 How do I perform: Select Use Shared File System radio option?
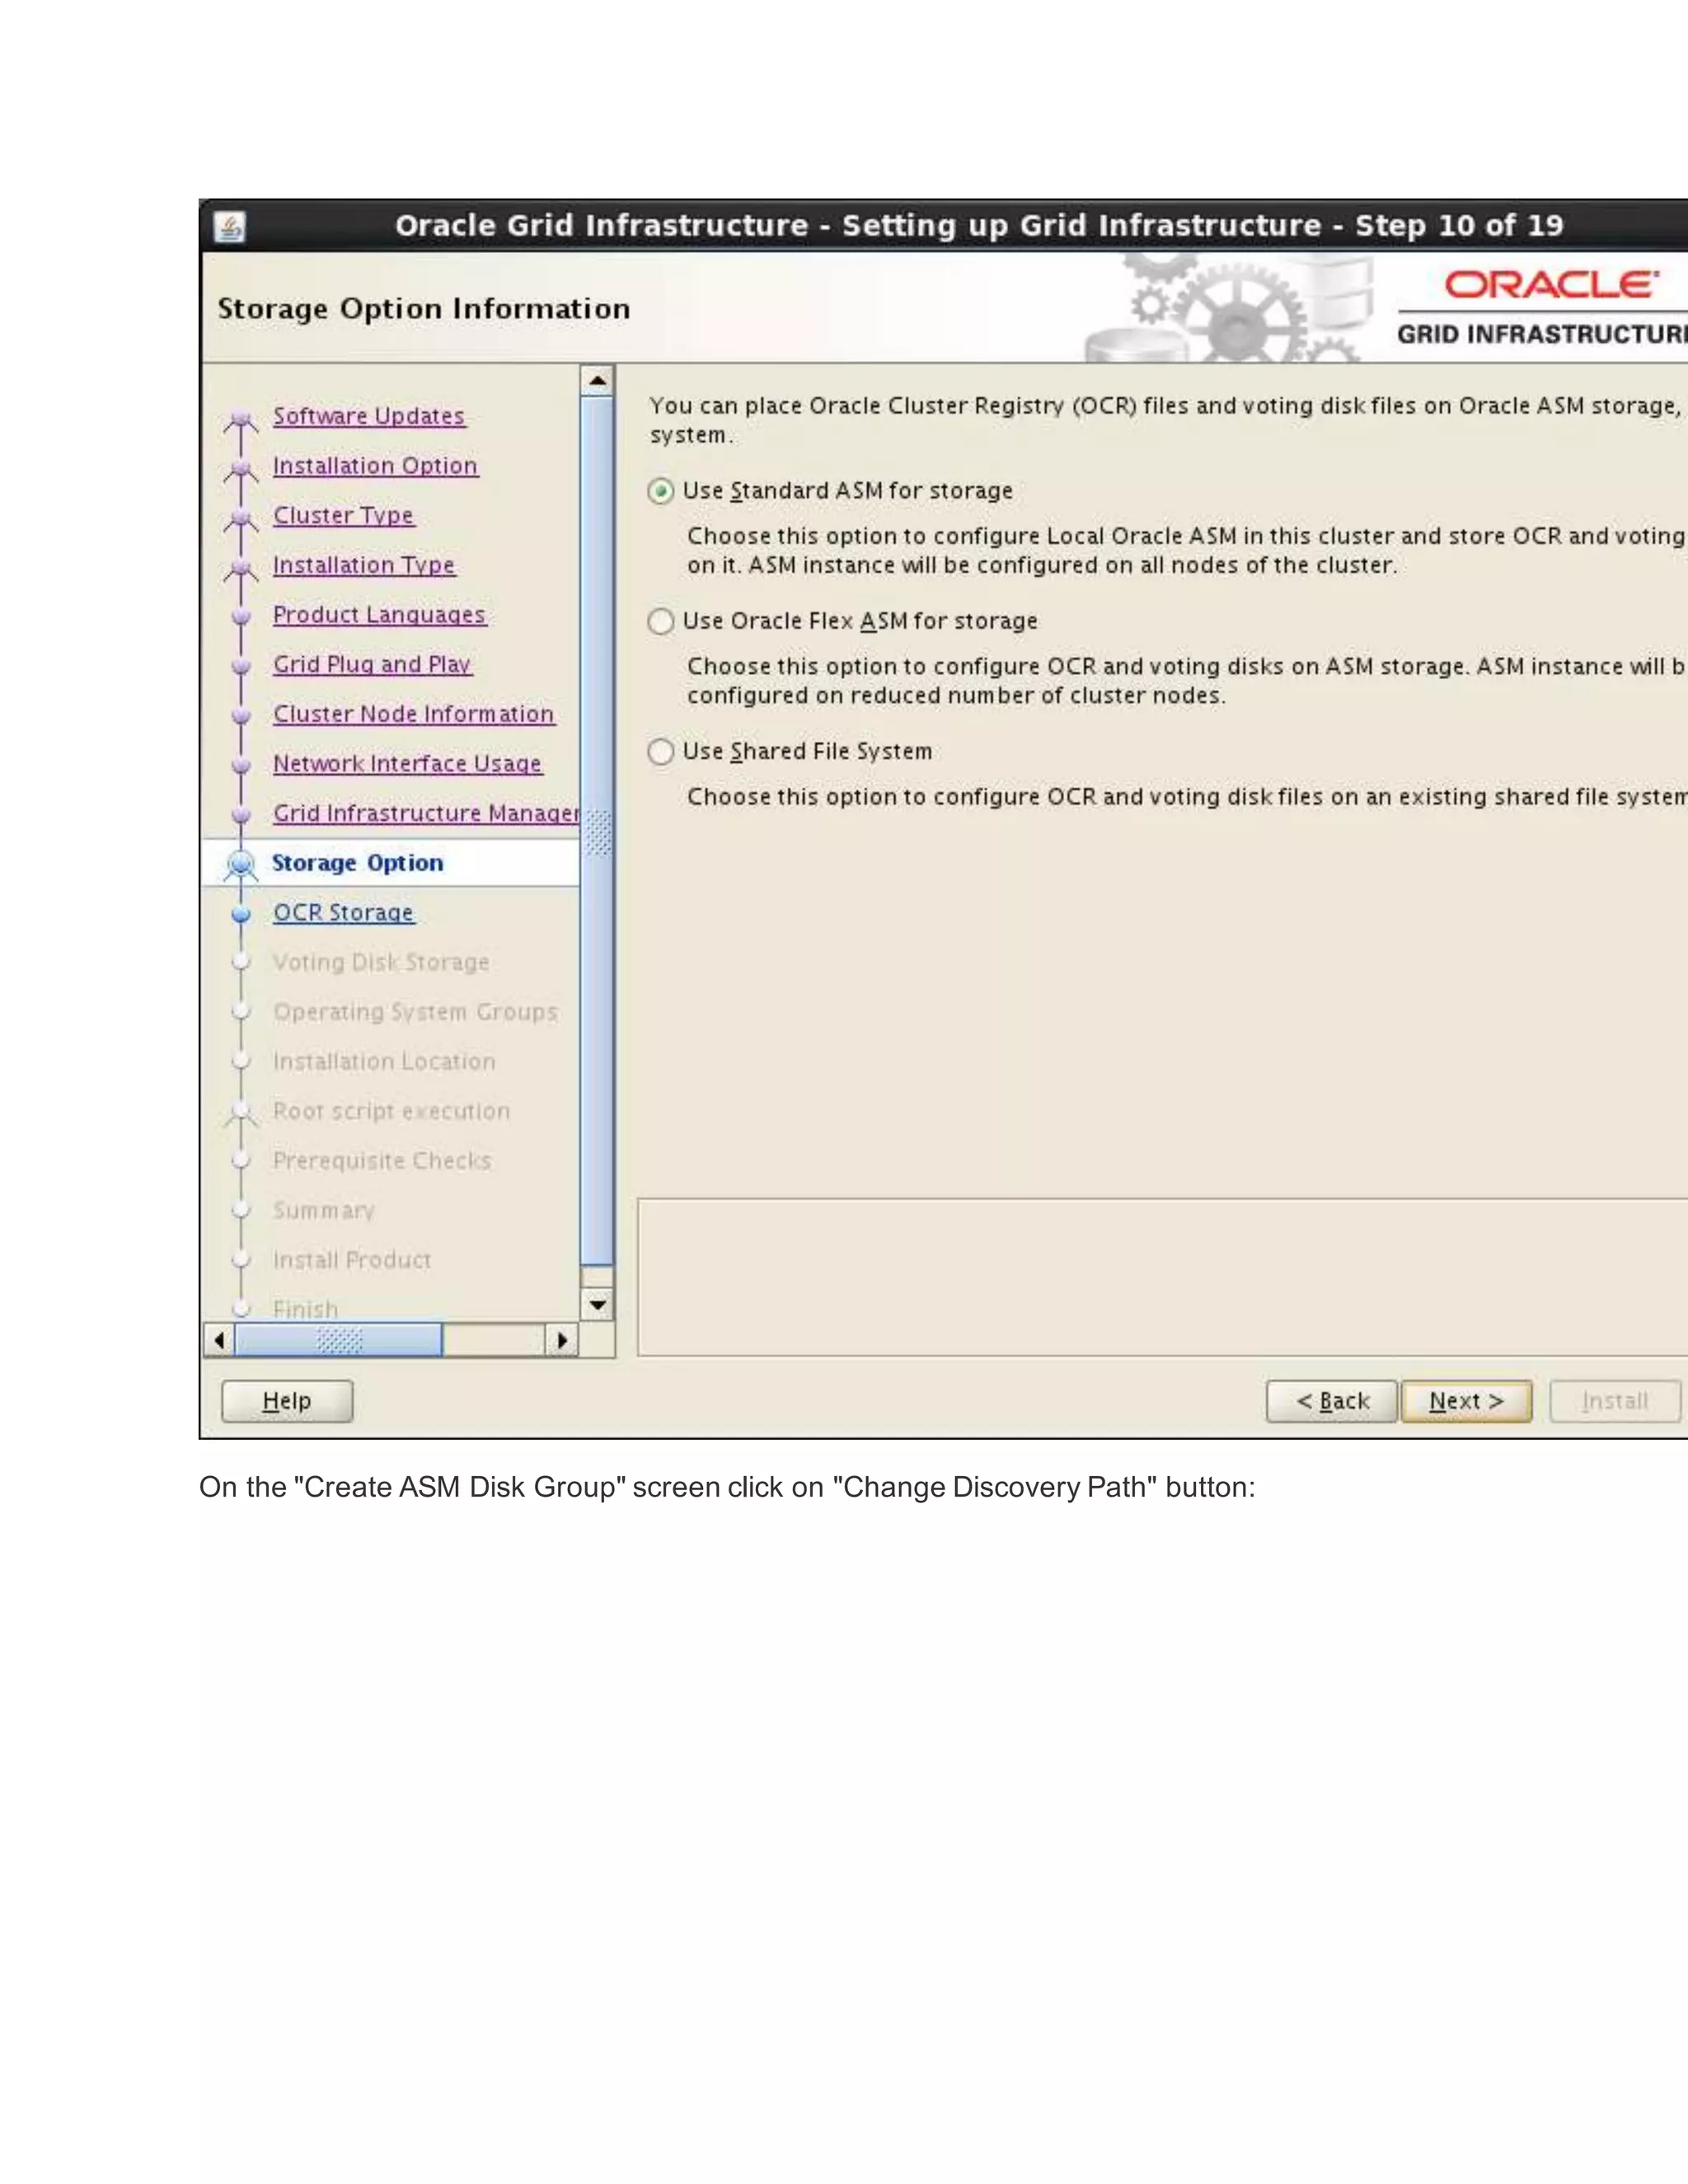pos(660,751)
